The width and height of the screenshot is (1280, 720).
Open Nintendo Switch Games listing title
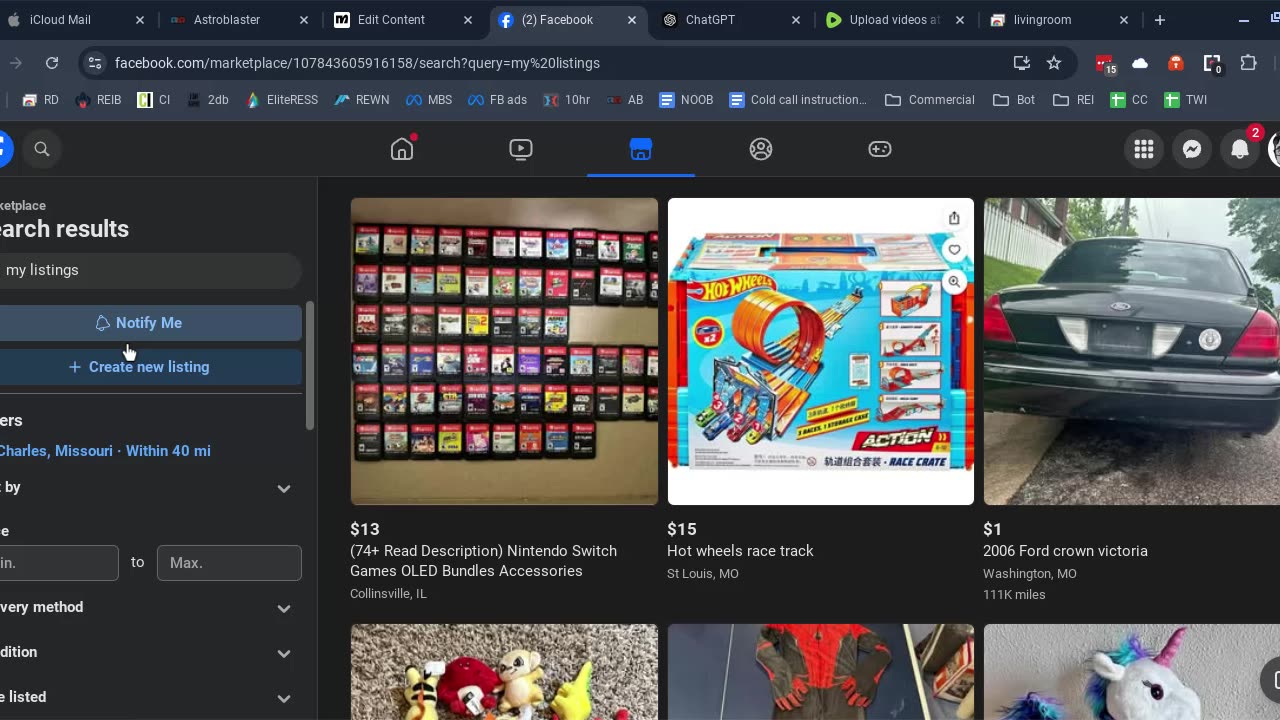[x=483, y=561]
